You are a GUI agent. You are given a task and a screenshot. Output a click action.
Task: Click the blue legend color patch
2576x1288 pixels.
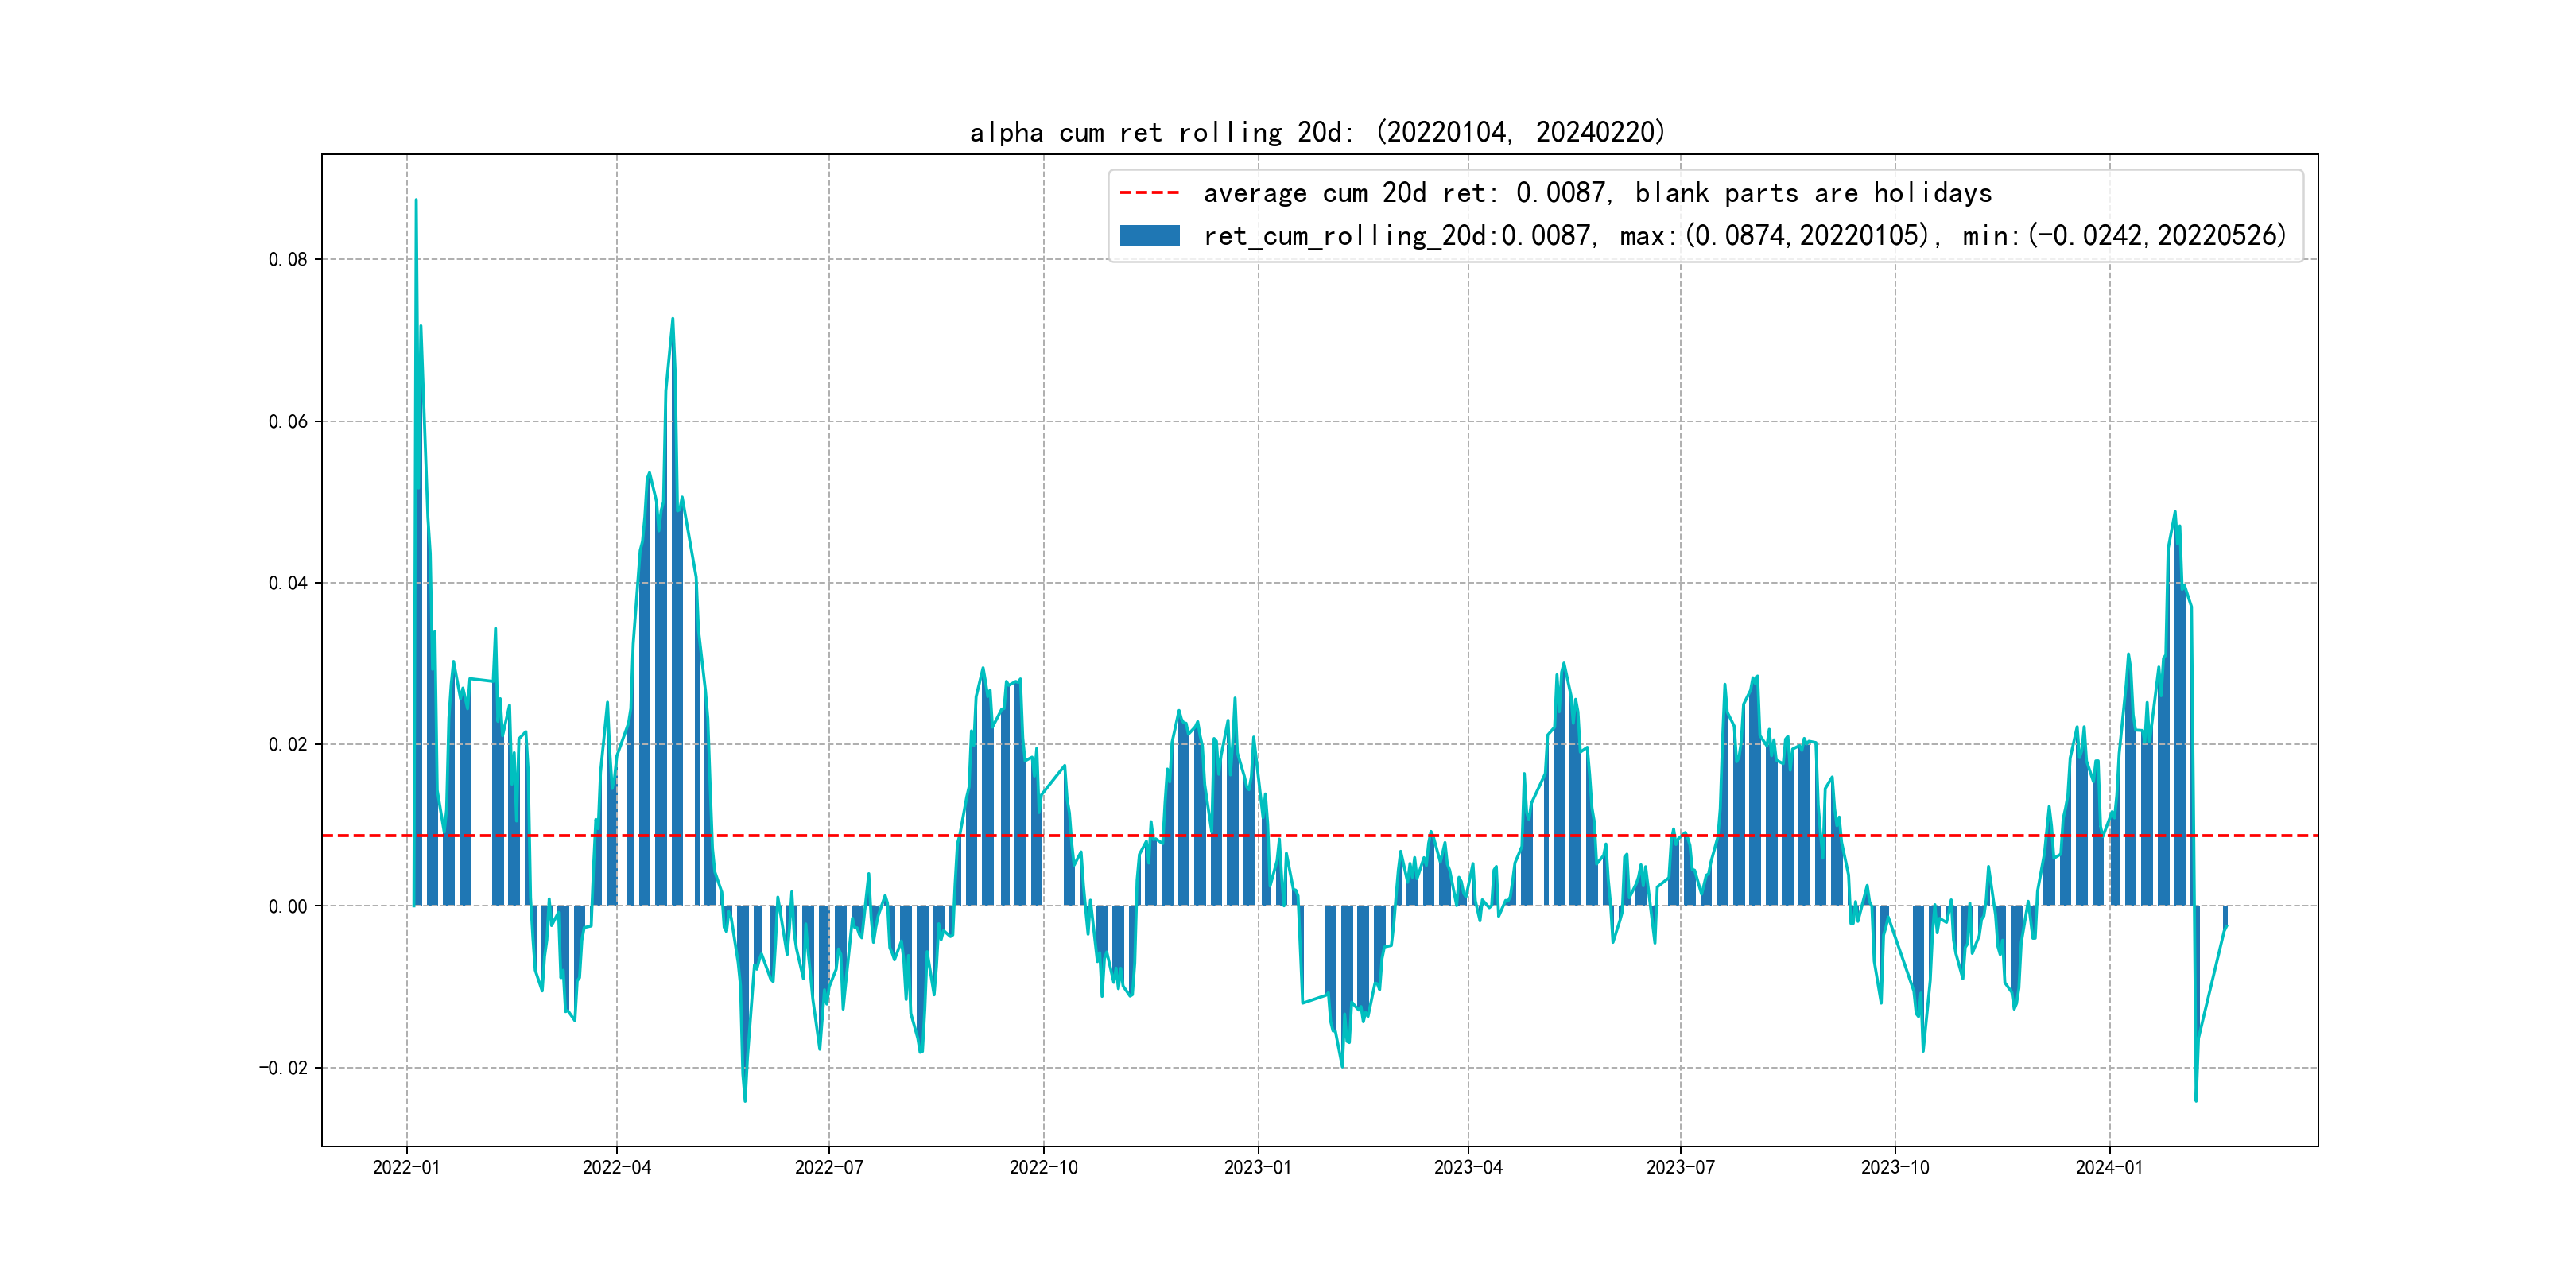[x=1149, y=236]
